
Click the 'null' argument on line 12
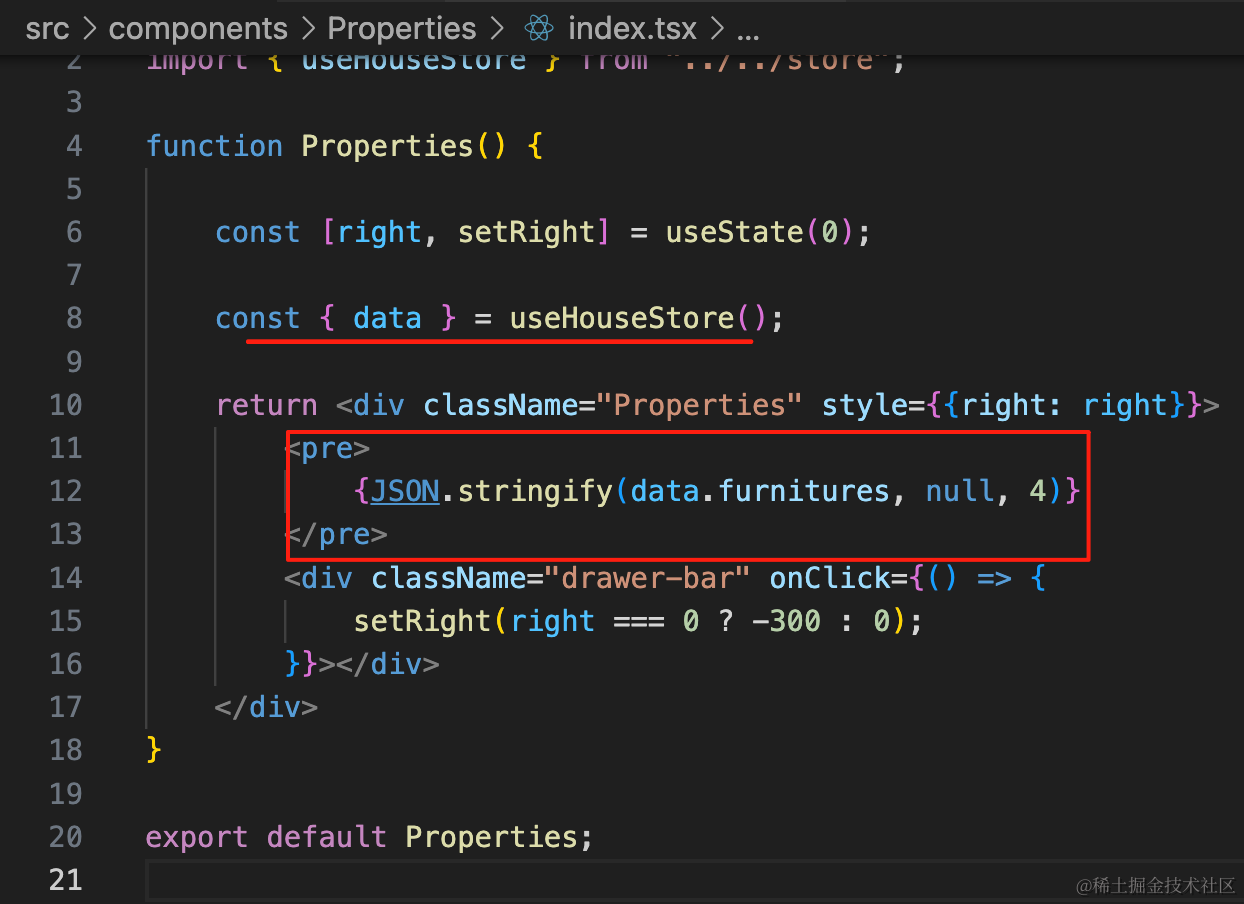pyautogui.click(x=960, y=491)
